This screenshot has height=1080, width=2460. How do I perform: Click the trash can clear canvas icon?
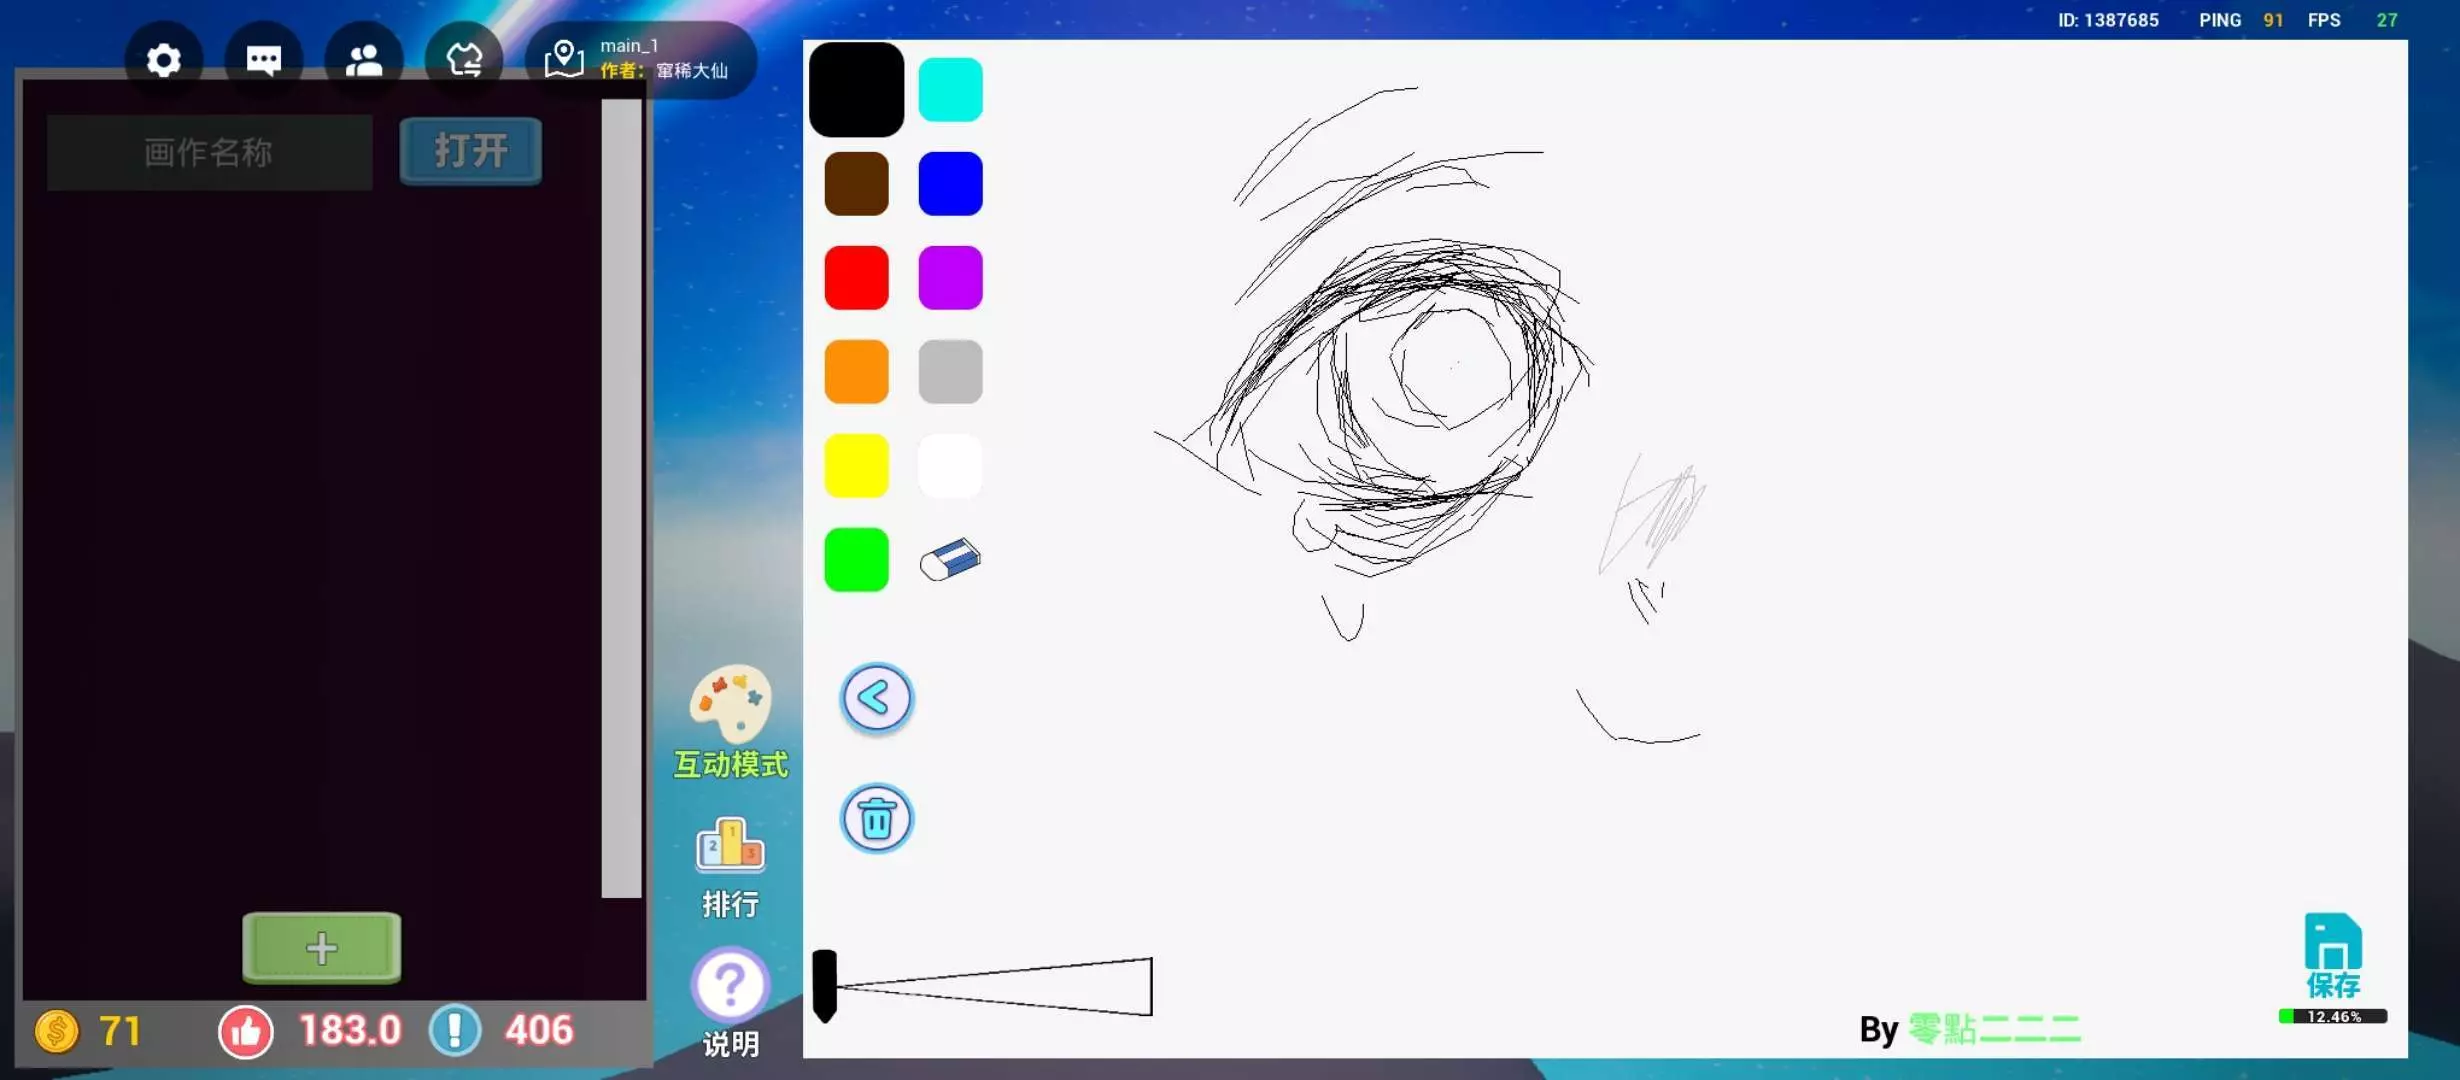(x=876, y=819)
